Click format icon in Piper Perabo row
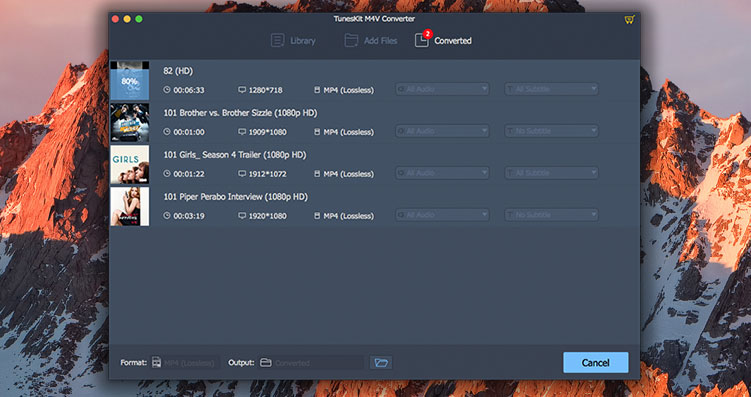This screenshot has width=751, height=397. click(x=317, y=216)
